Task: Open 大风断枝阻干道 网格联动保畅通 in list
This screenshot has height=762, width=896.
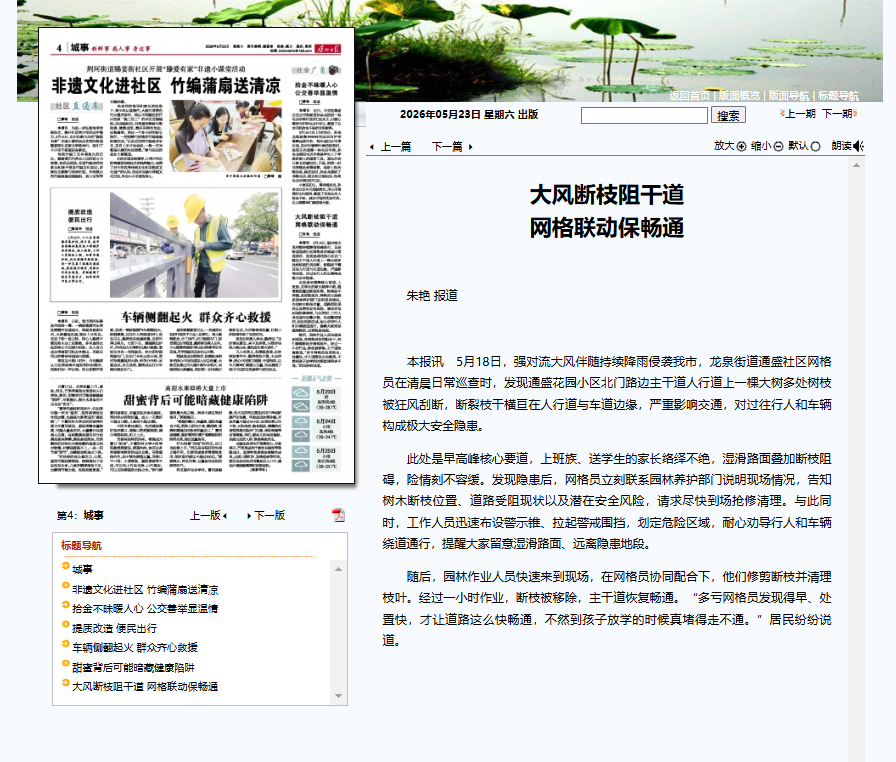Action: point(145,686)
